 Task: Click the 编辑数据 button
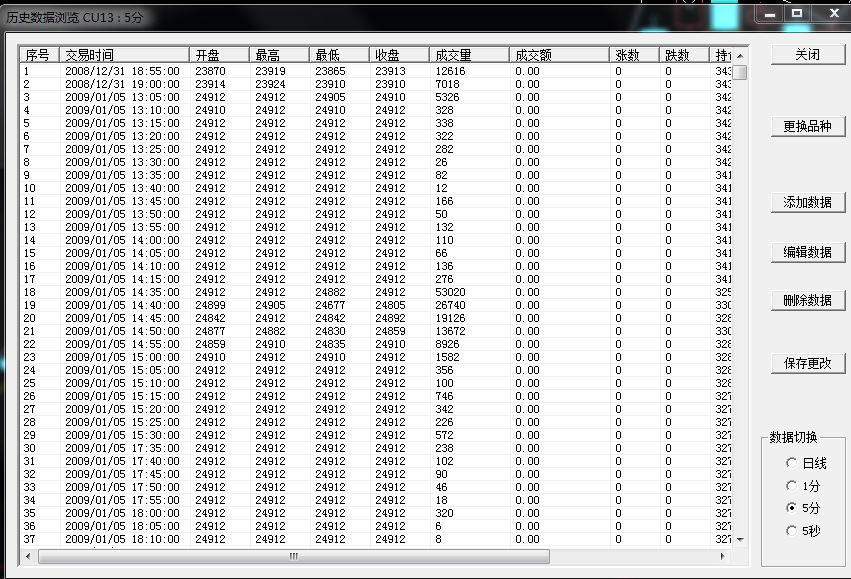coord(807,252)
